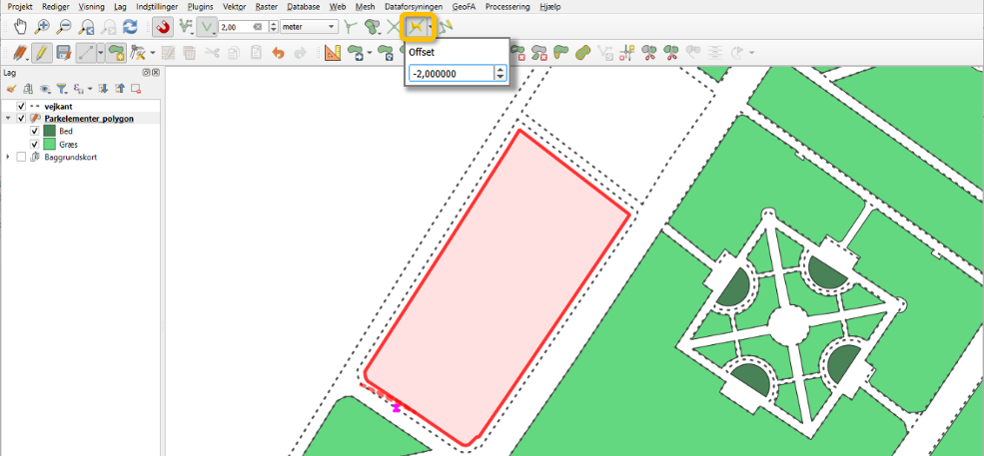The image size is (984, 456).
Task: Refresh the map canvas
Action: click(x=130, y=27)
